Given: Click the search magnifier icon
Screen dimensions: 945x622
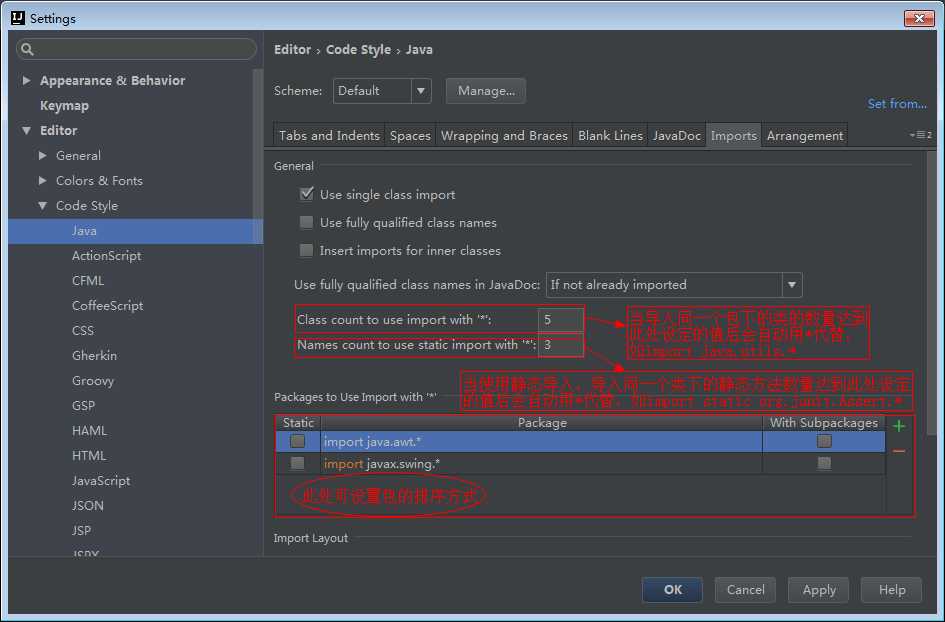Looking at the screenshot, I should pos(27,49).
